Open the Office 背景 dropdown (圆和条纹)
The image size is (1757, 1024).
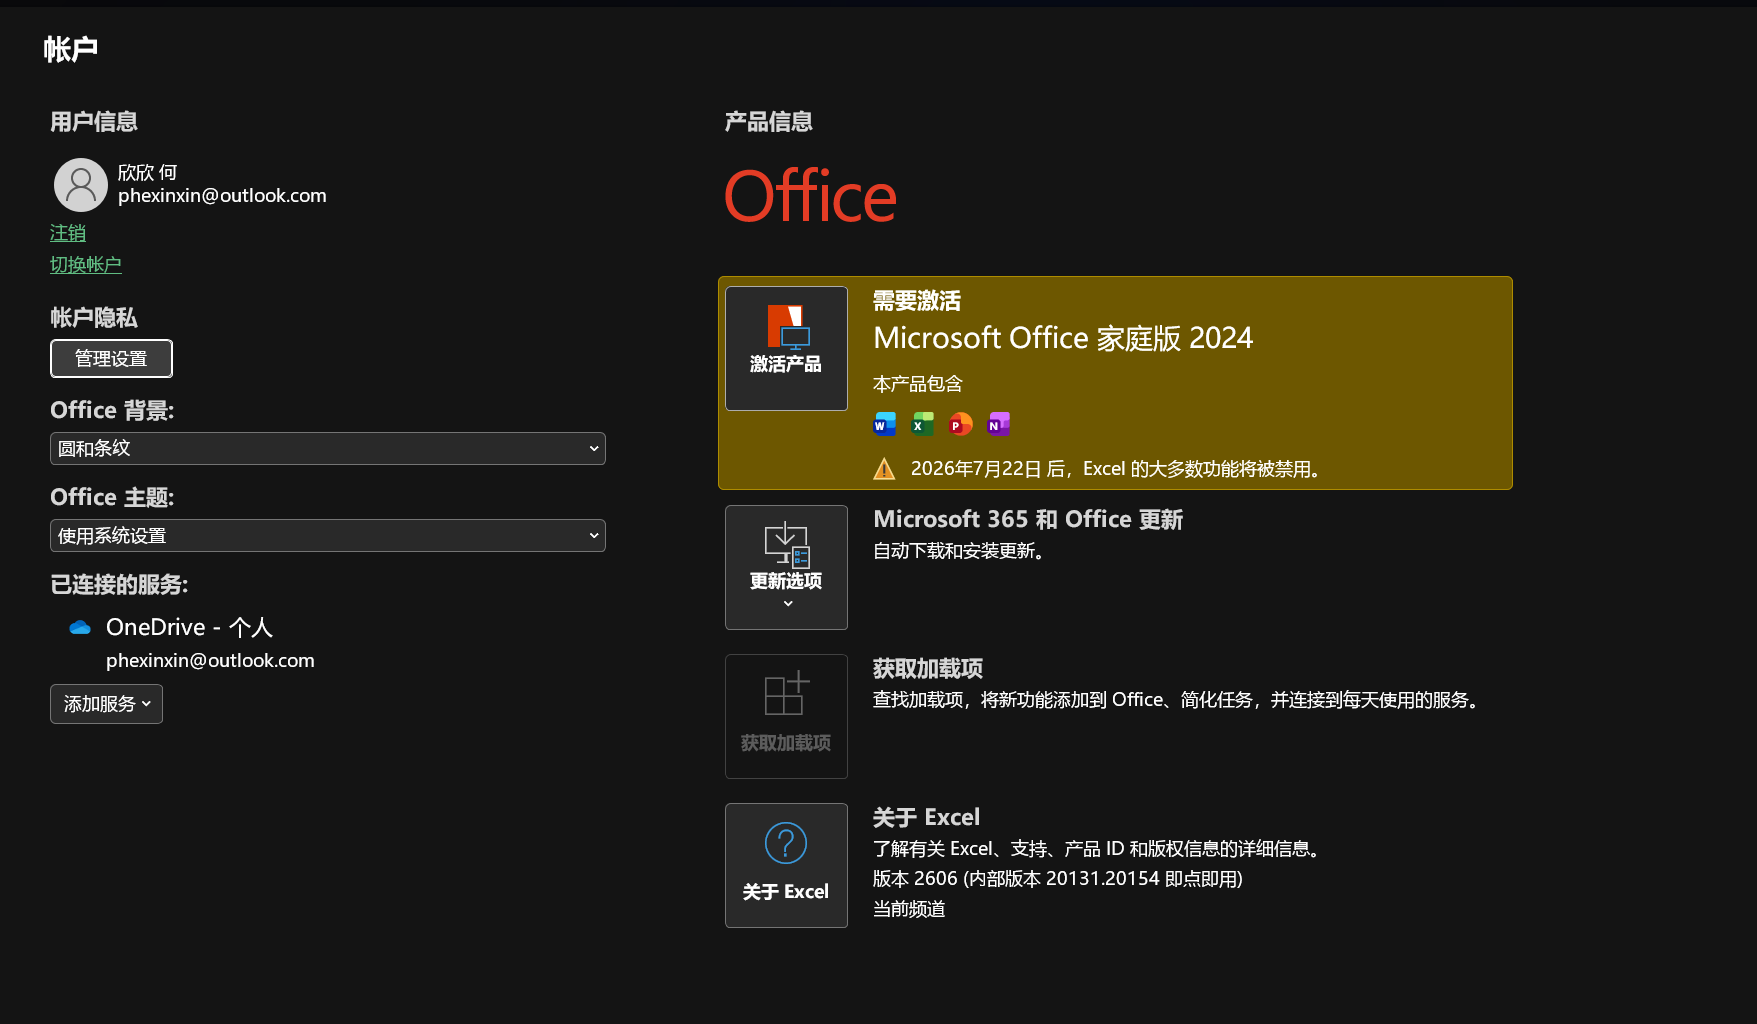click(x=328, y=449)
